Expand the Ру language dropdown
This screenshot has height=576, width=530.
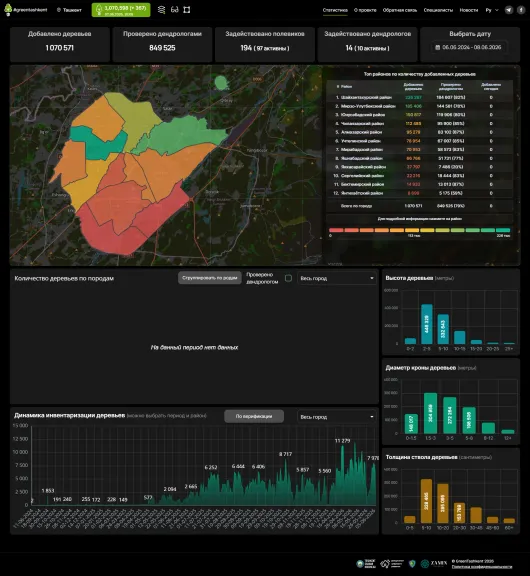(492, 10)
